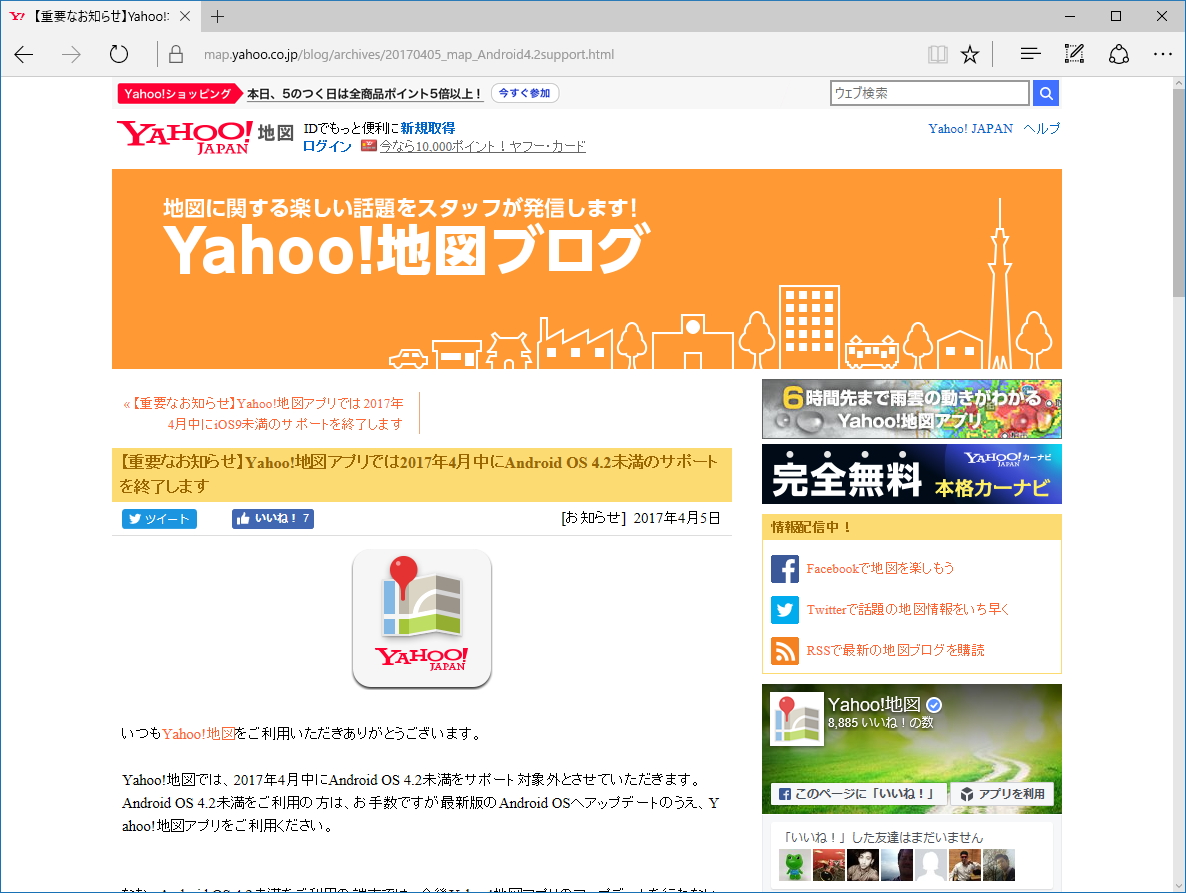The image size is (1186, 893).
Task: Open a new browser tab
Action: pyautogui.click(x=217, y=16)
